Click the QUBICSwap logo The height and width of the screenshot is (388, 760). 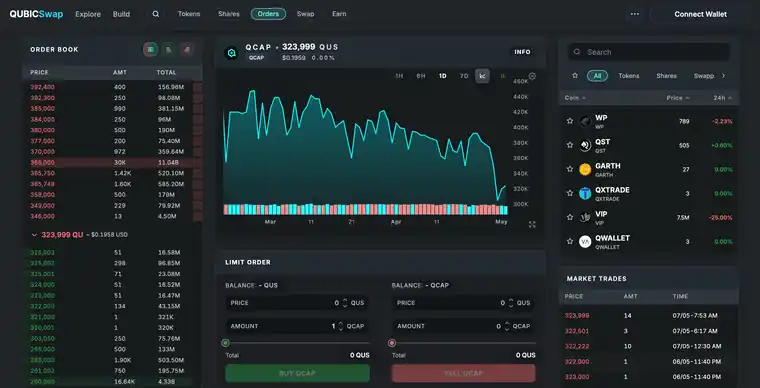tap(36, 14)
